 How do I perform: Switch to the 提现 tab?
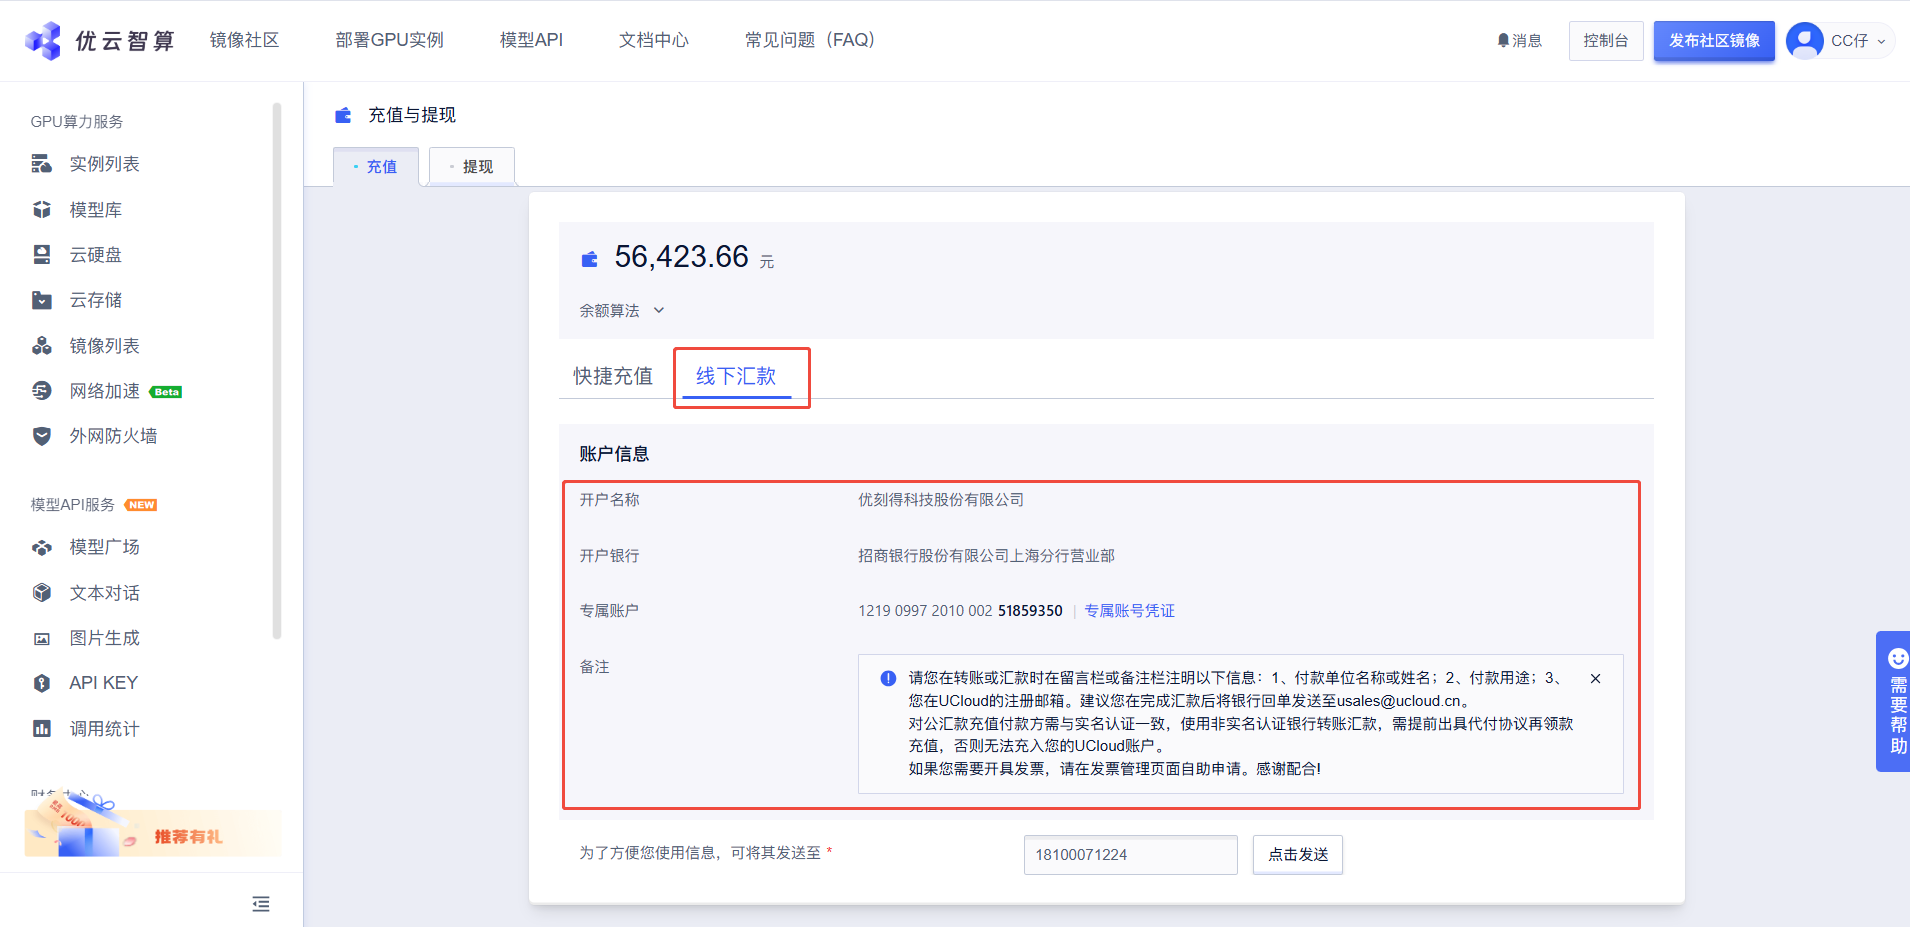click(472, 167)
